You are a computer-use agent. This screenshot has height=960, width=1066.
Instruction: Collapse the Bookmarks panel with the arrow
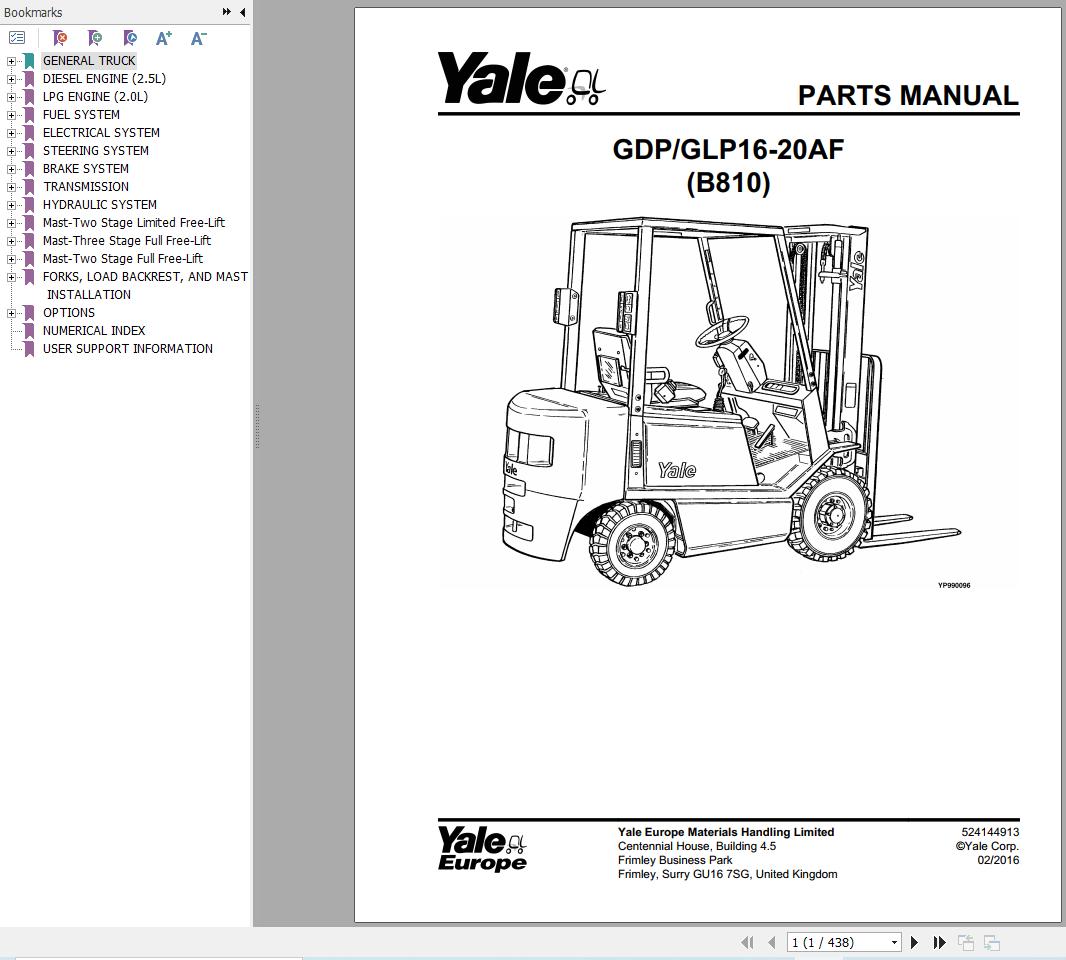click(x=241, y=12)
